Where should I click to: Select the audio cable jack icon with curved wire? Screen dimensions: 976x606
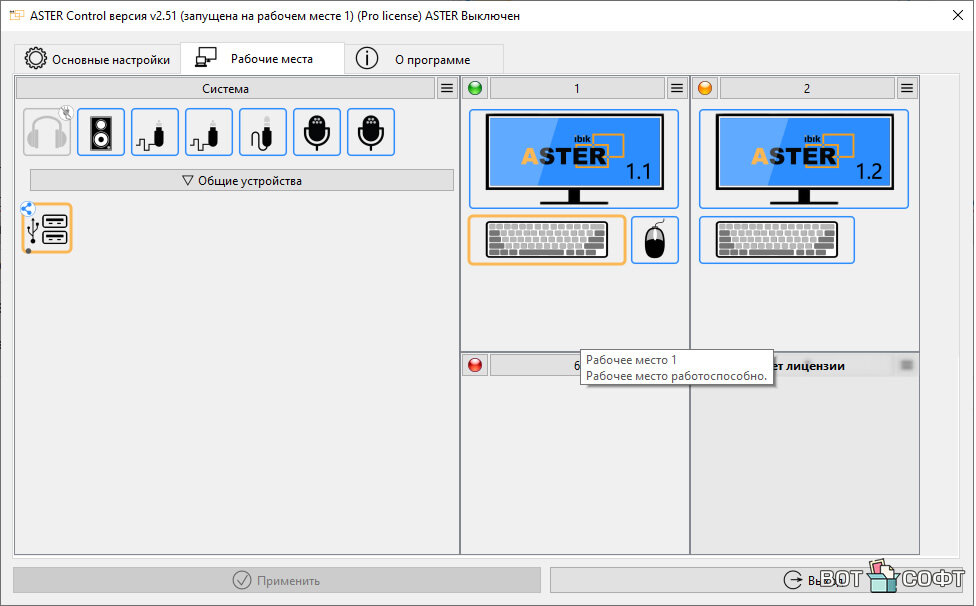pyautogui.click(x=263, y=132)
